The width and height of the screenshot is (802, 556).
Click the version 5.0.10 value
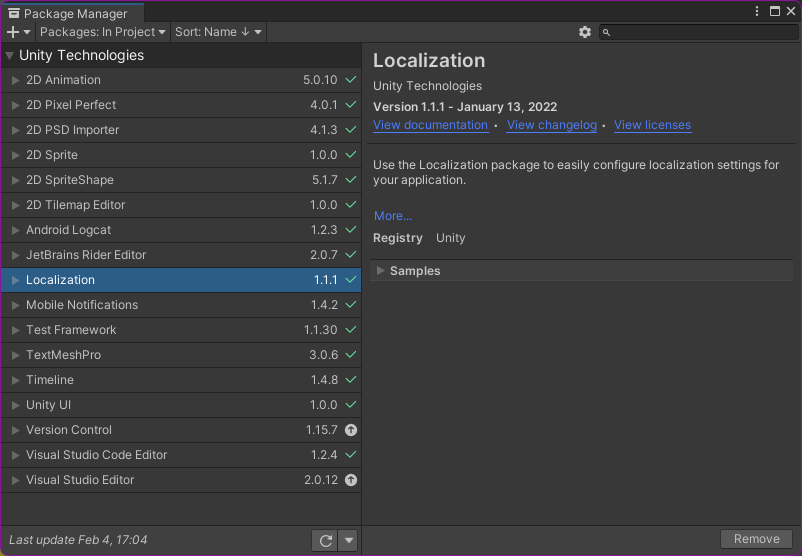point(320,80)
